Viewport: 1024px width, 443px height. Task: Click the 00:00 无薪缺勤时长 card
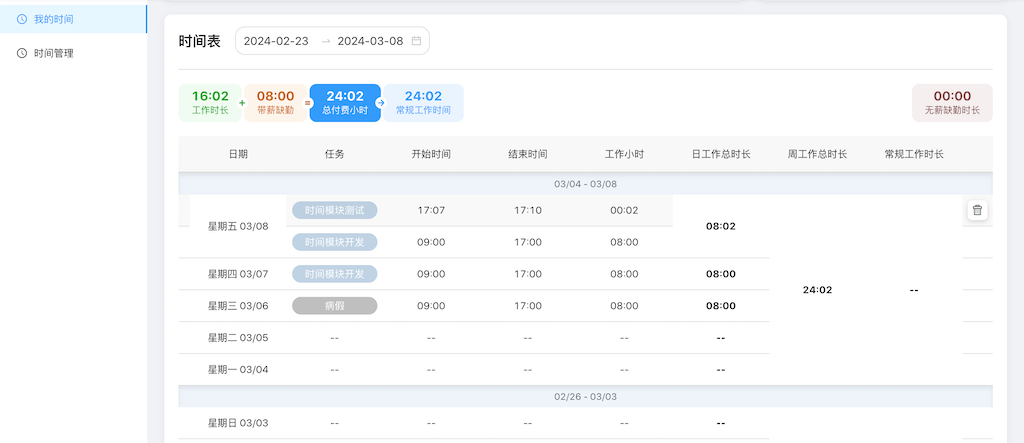[952, 103]
